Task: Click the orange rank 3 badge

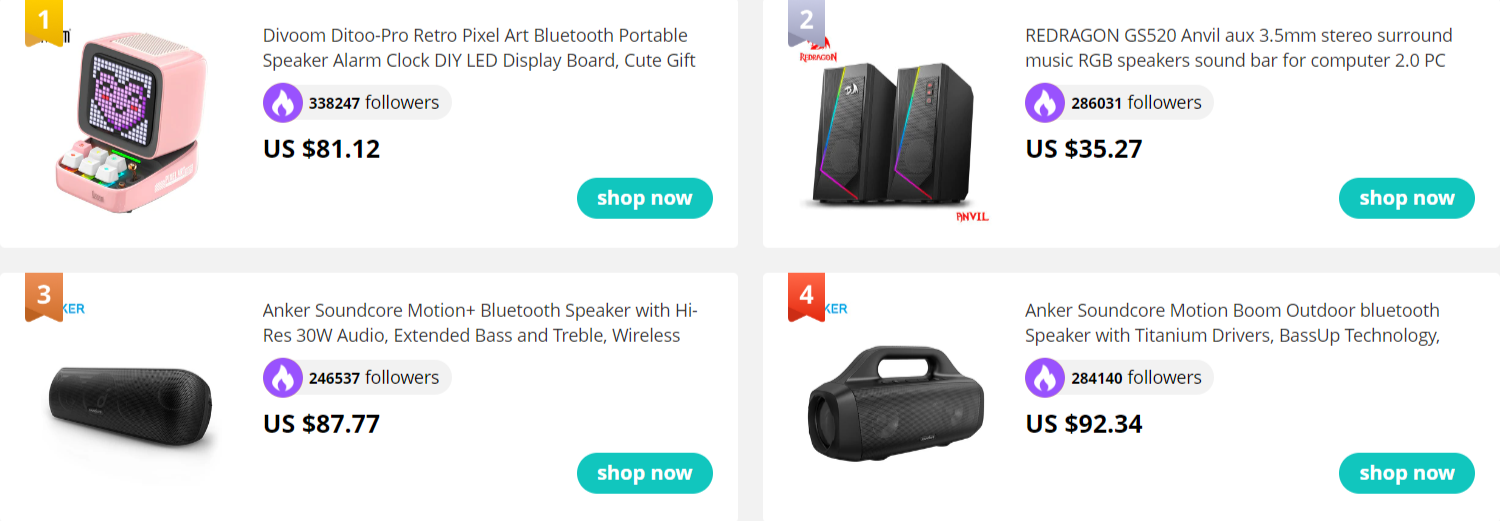Action: 44,297
